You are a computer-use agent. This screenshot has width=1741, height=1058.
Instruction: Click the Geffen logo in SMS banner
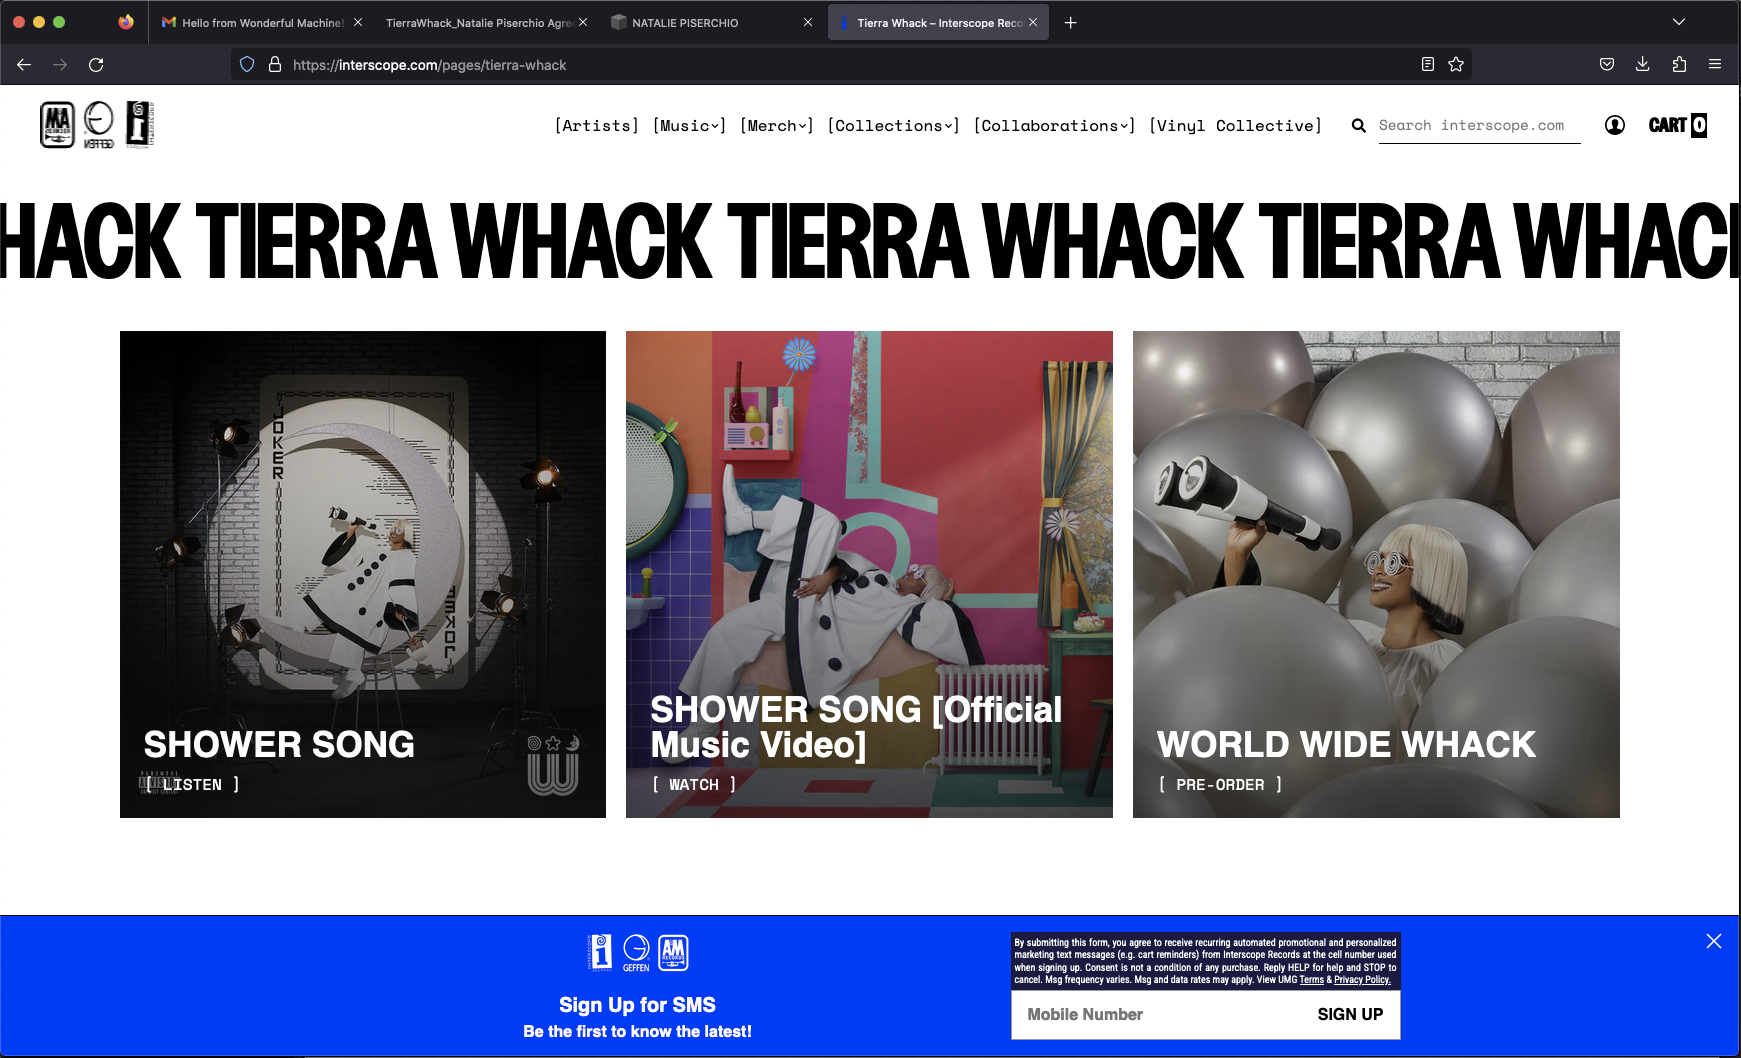click(636, 953)
